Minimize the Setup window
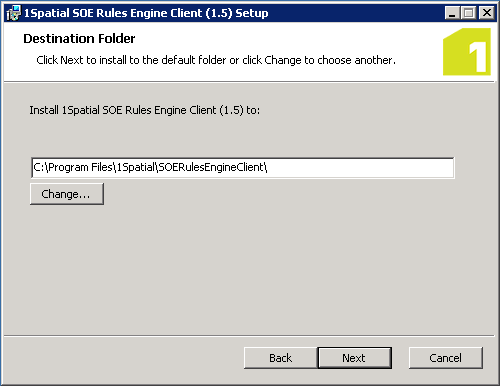The width and height of the screenshot is (500, 386). (x=452, y=13)
